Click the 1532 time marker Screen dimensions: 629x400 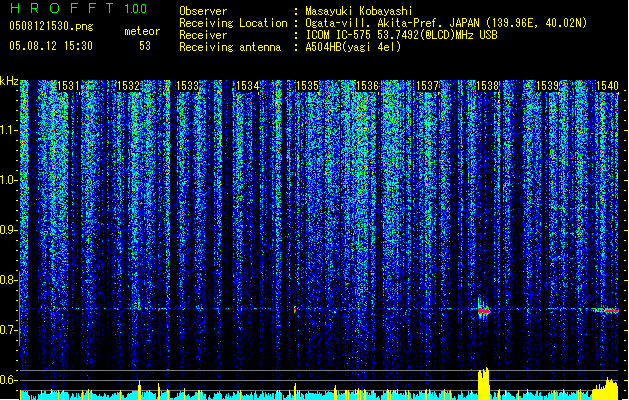128,86
